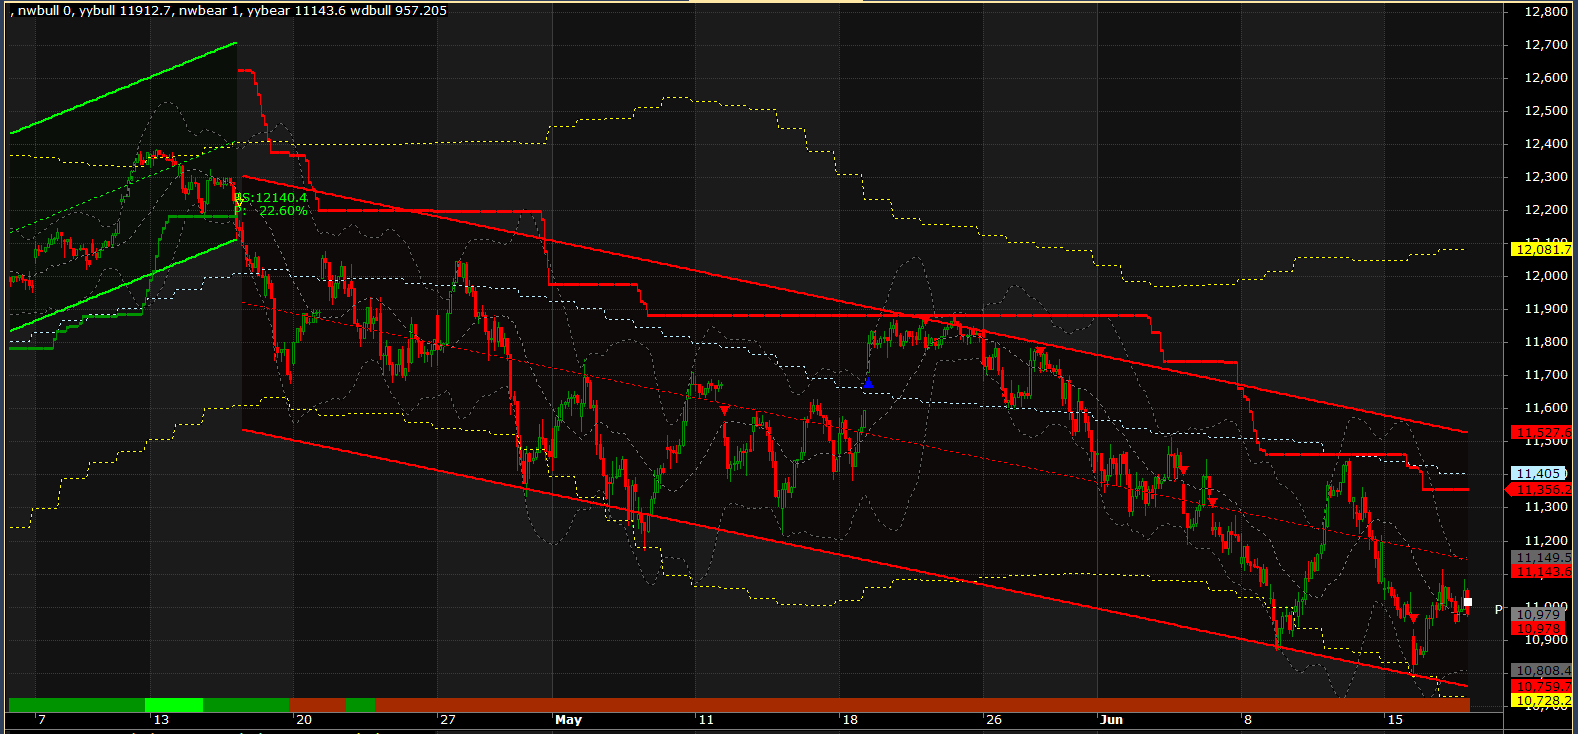Image resolution: width=1578 pixels, height=734 pixels.
Task: Click the '26 date axis label
Action: pos(992,720)
